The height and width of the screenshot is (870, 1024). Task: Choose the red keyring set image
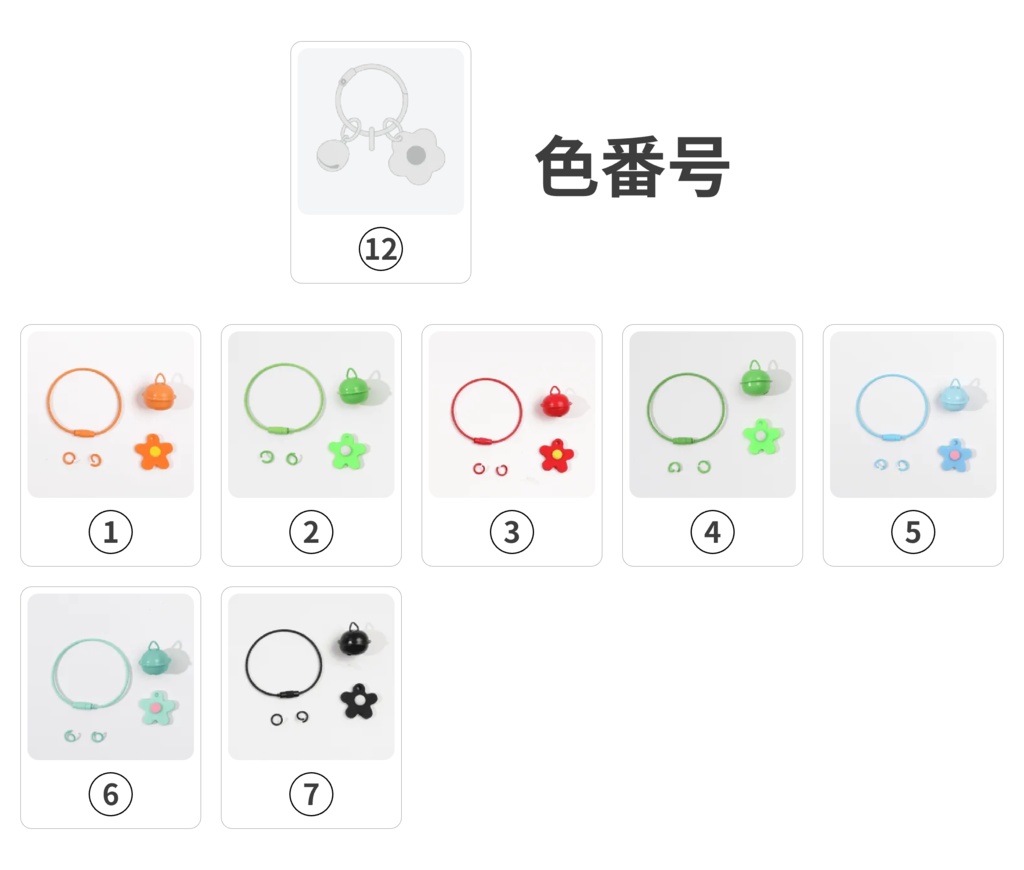click(x=511, y=414)
